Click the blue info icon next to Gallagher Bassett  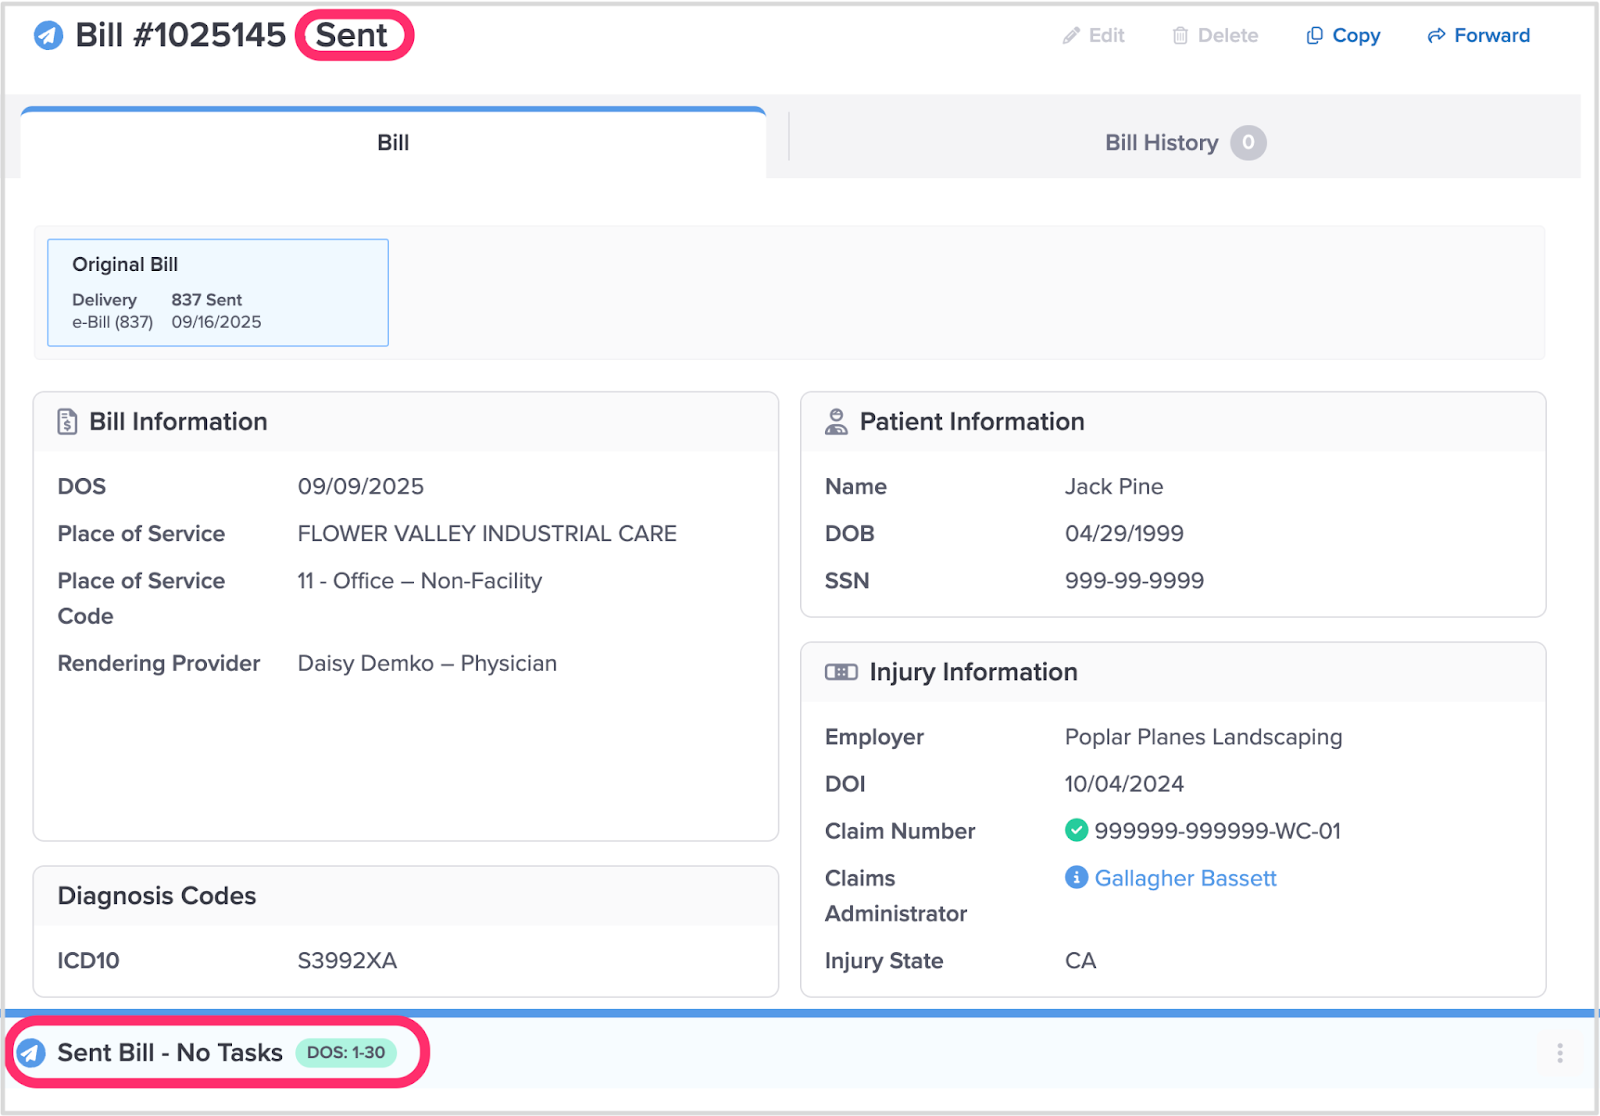pos(1076,878)
